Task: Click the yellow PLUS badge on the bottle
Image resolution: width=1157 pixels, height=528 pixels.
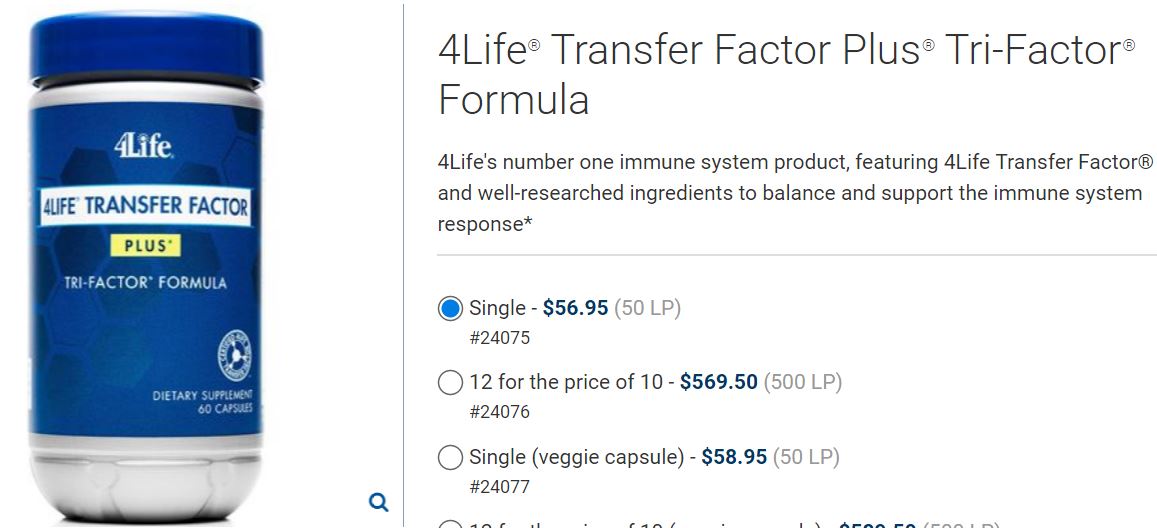Action: point(145,246)
